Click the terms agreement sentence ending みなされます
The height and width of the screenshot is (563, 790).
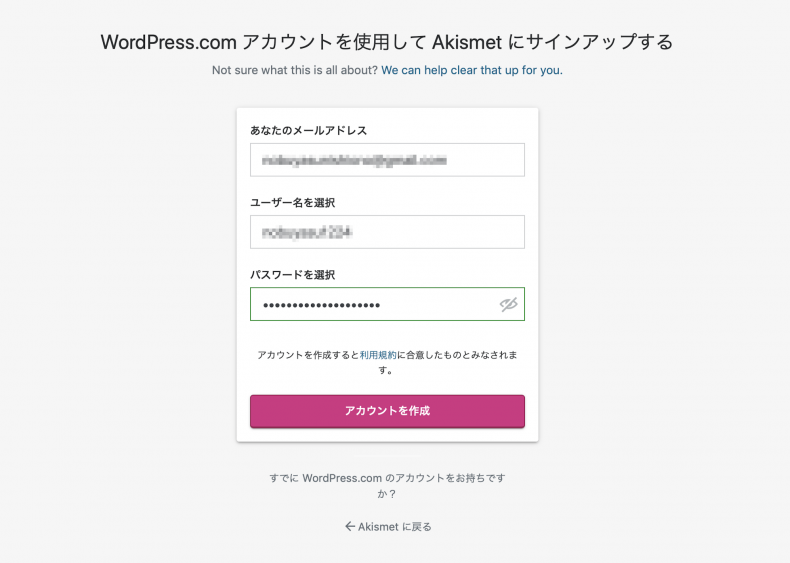[x=387, y=362]
